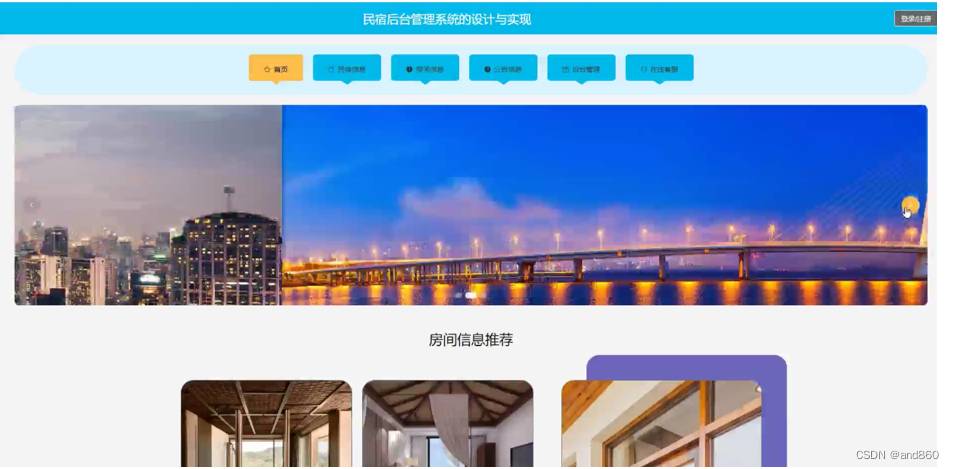Show the previous carousel slide with left arrow
Image resolution: width=954 pixels, height=469 pixels.
(32, 205)
